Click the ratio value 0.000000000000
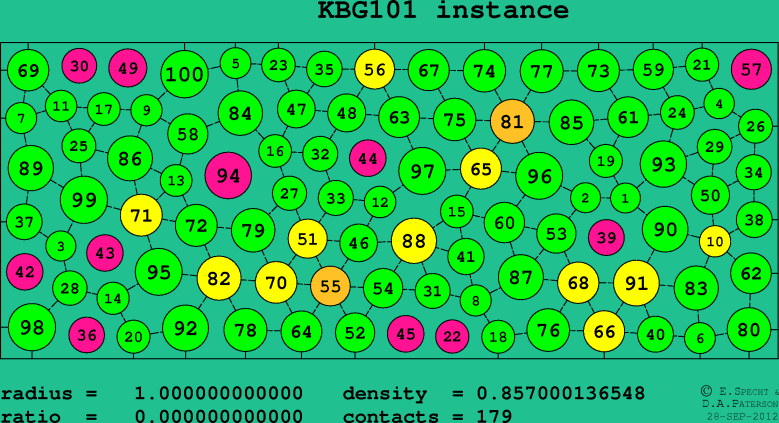Screen dimensions: 779x423 219,416
